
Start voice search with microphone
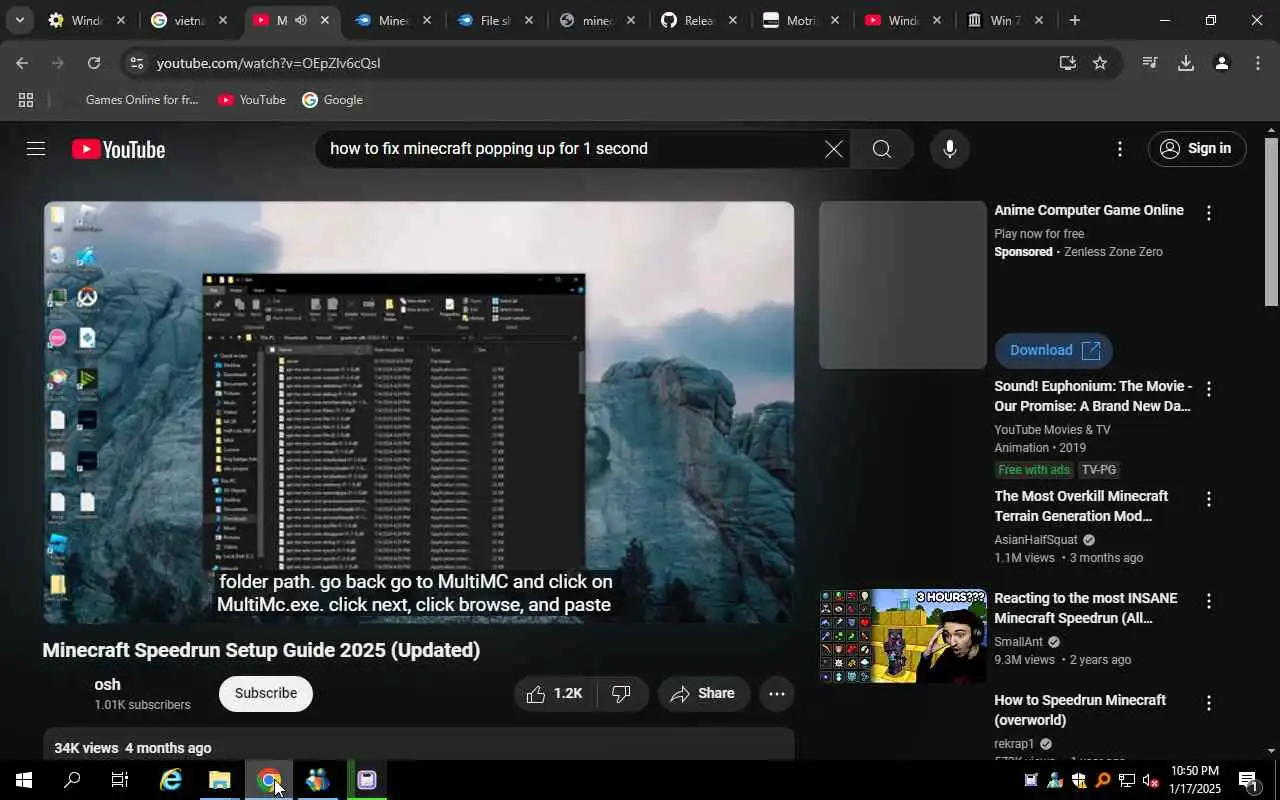pos(949,149)
